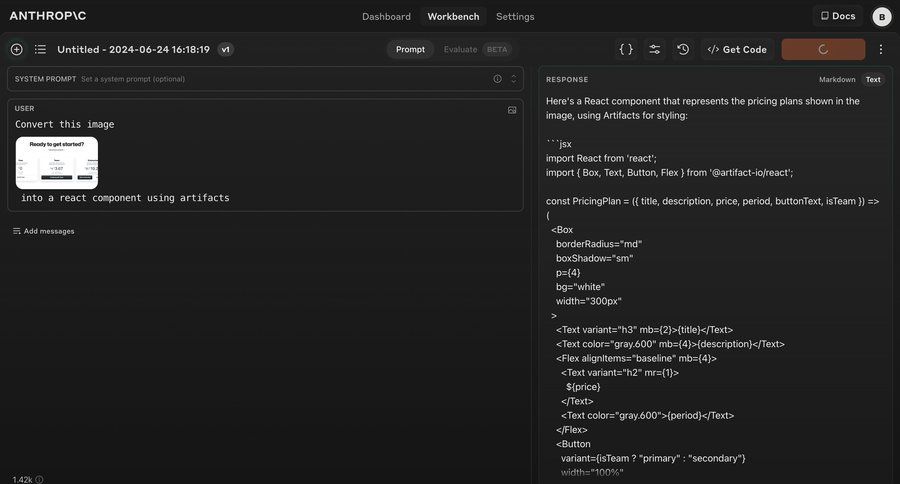Screen dimensions: 900x484
Task: Click the import React from 'react' line
Action: tap(601, 158)
